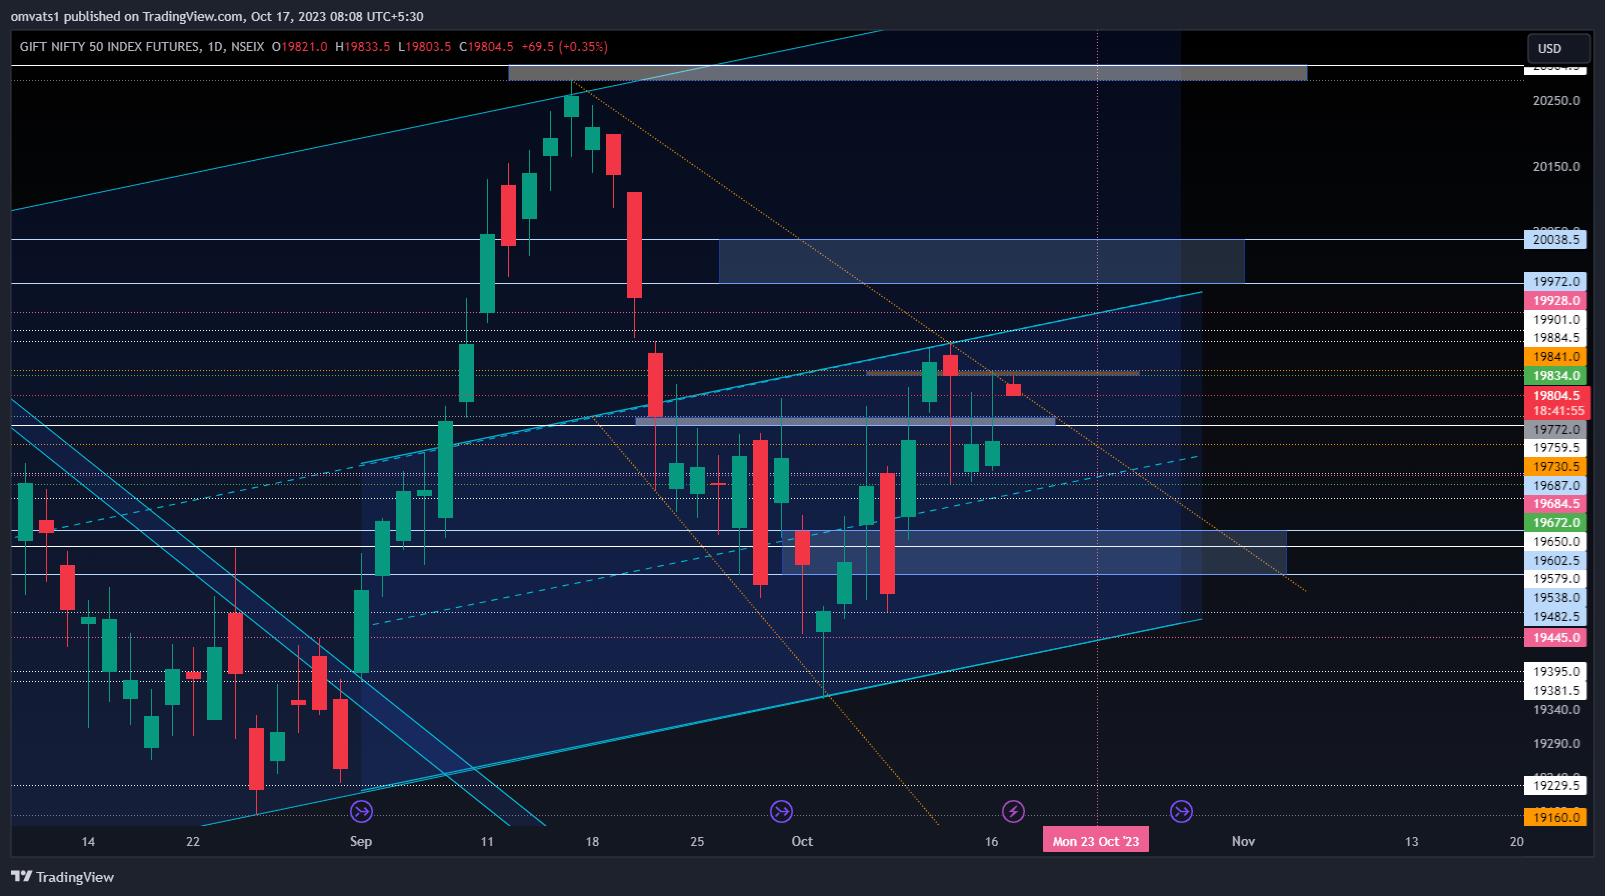Click the event icon above the Oct label

[x=781, y=811]
